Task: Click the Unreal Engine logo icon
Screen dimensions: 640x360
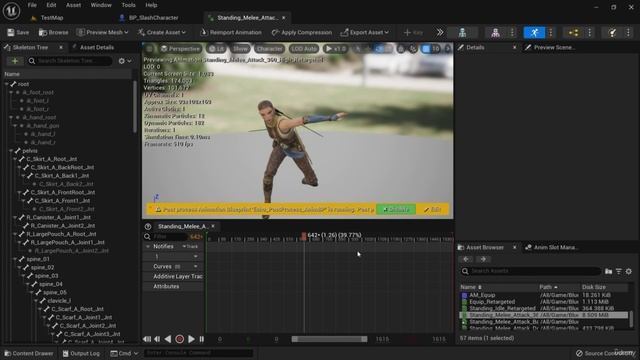Action: click(11, 11)
